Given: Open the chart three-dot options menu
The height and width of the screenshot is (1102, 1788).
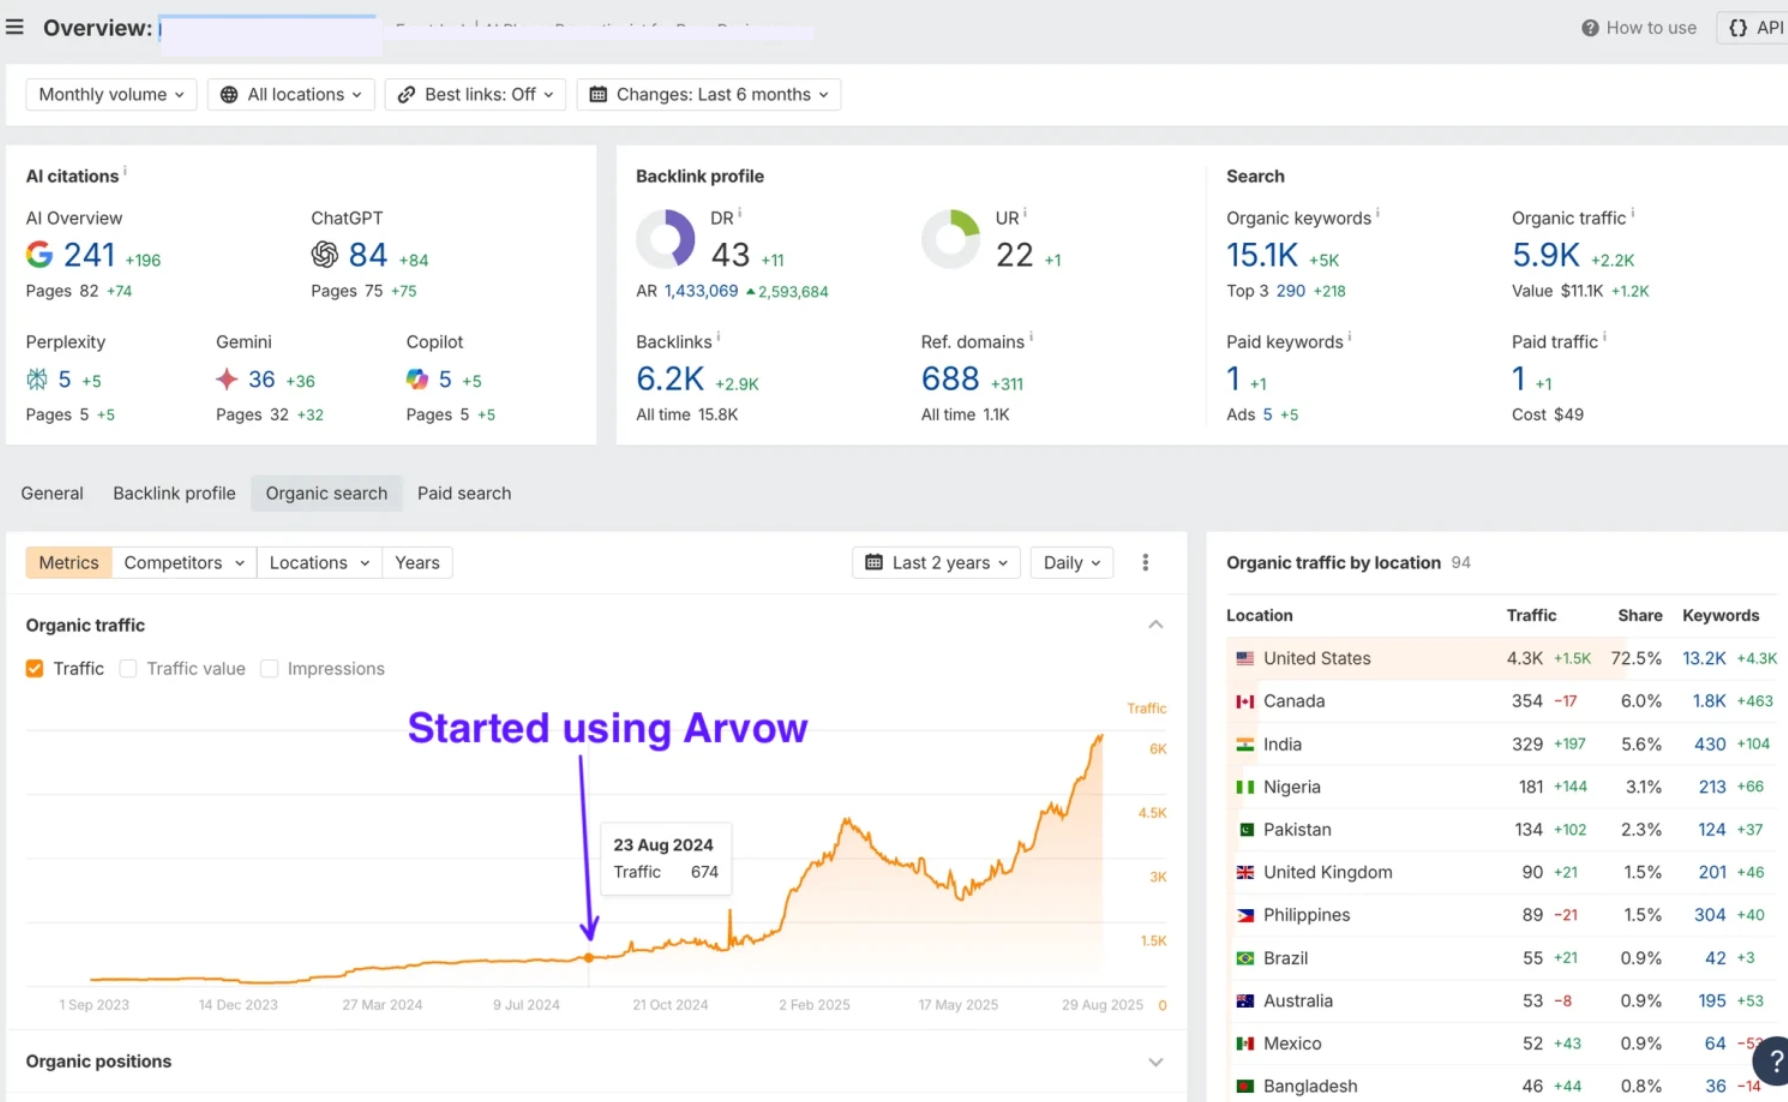Looking at the screenshot, I should tap(1145, 563).
